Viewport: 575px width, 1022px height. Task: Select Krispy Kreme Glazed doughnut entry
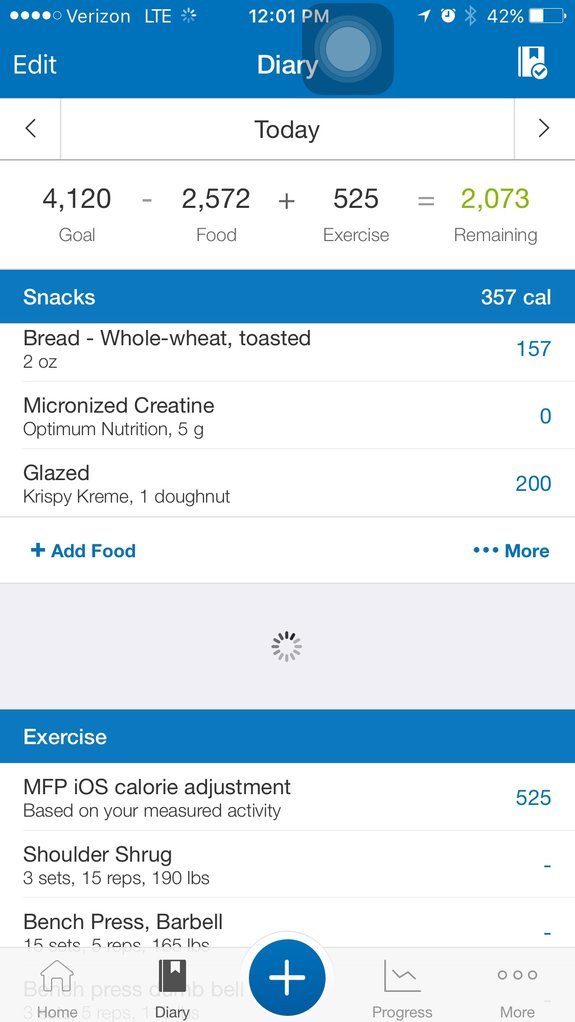288,484
